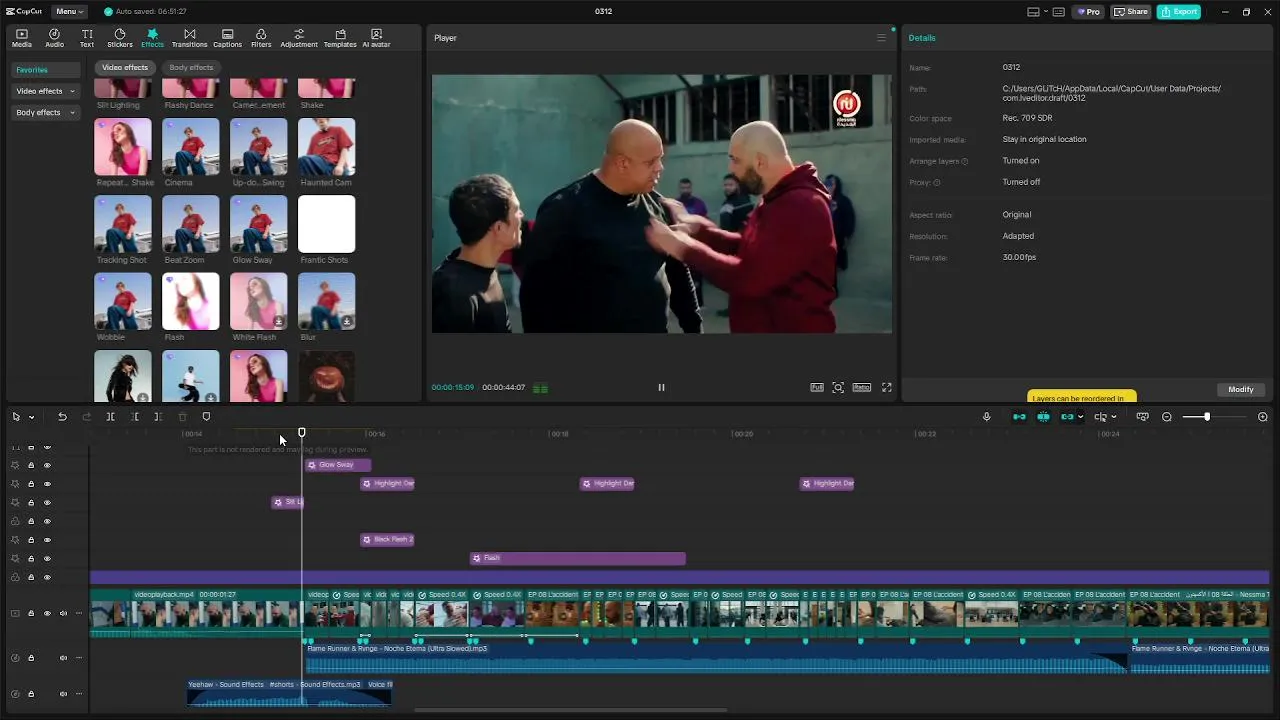Expand the Body effects category
This screenshot has width=1280, height=720.
(x=45, y=113)
